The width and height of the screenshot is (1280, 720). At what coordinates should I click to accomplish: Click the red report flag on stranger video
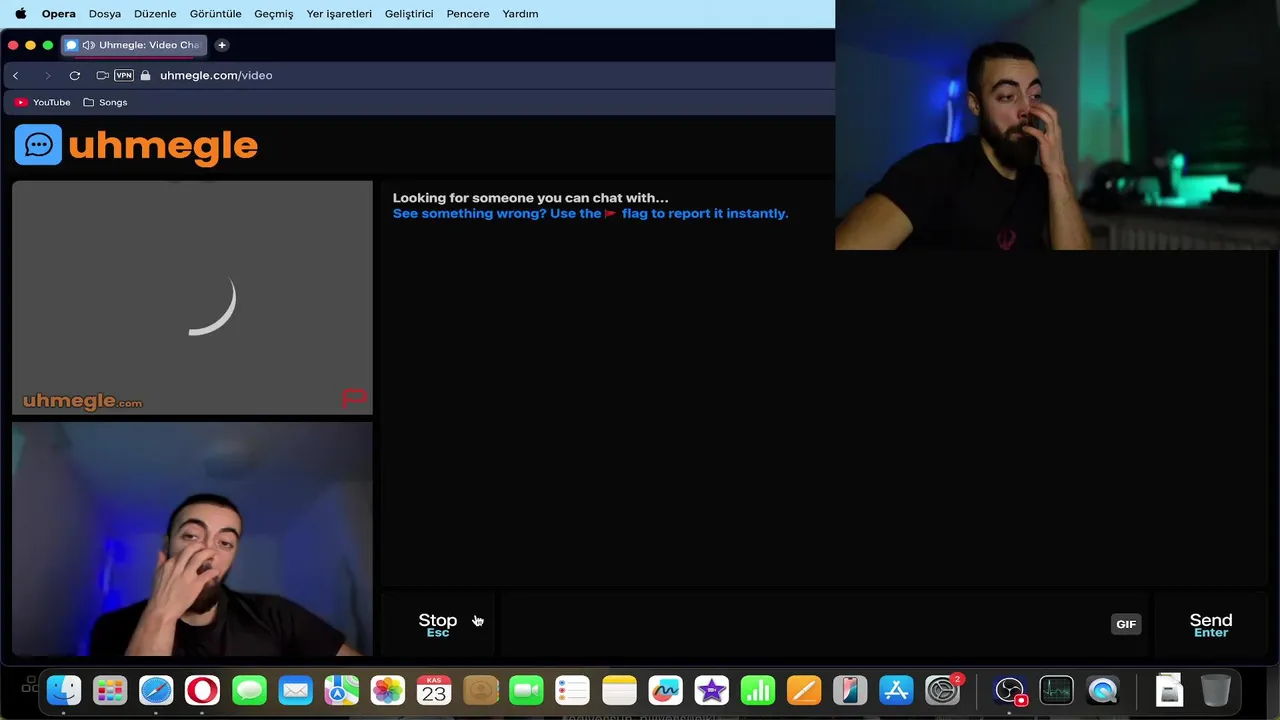pyautogui.click(x=354, y=398)
